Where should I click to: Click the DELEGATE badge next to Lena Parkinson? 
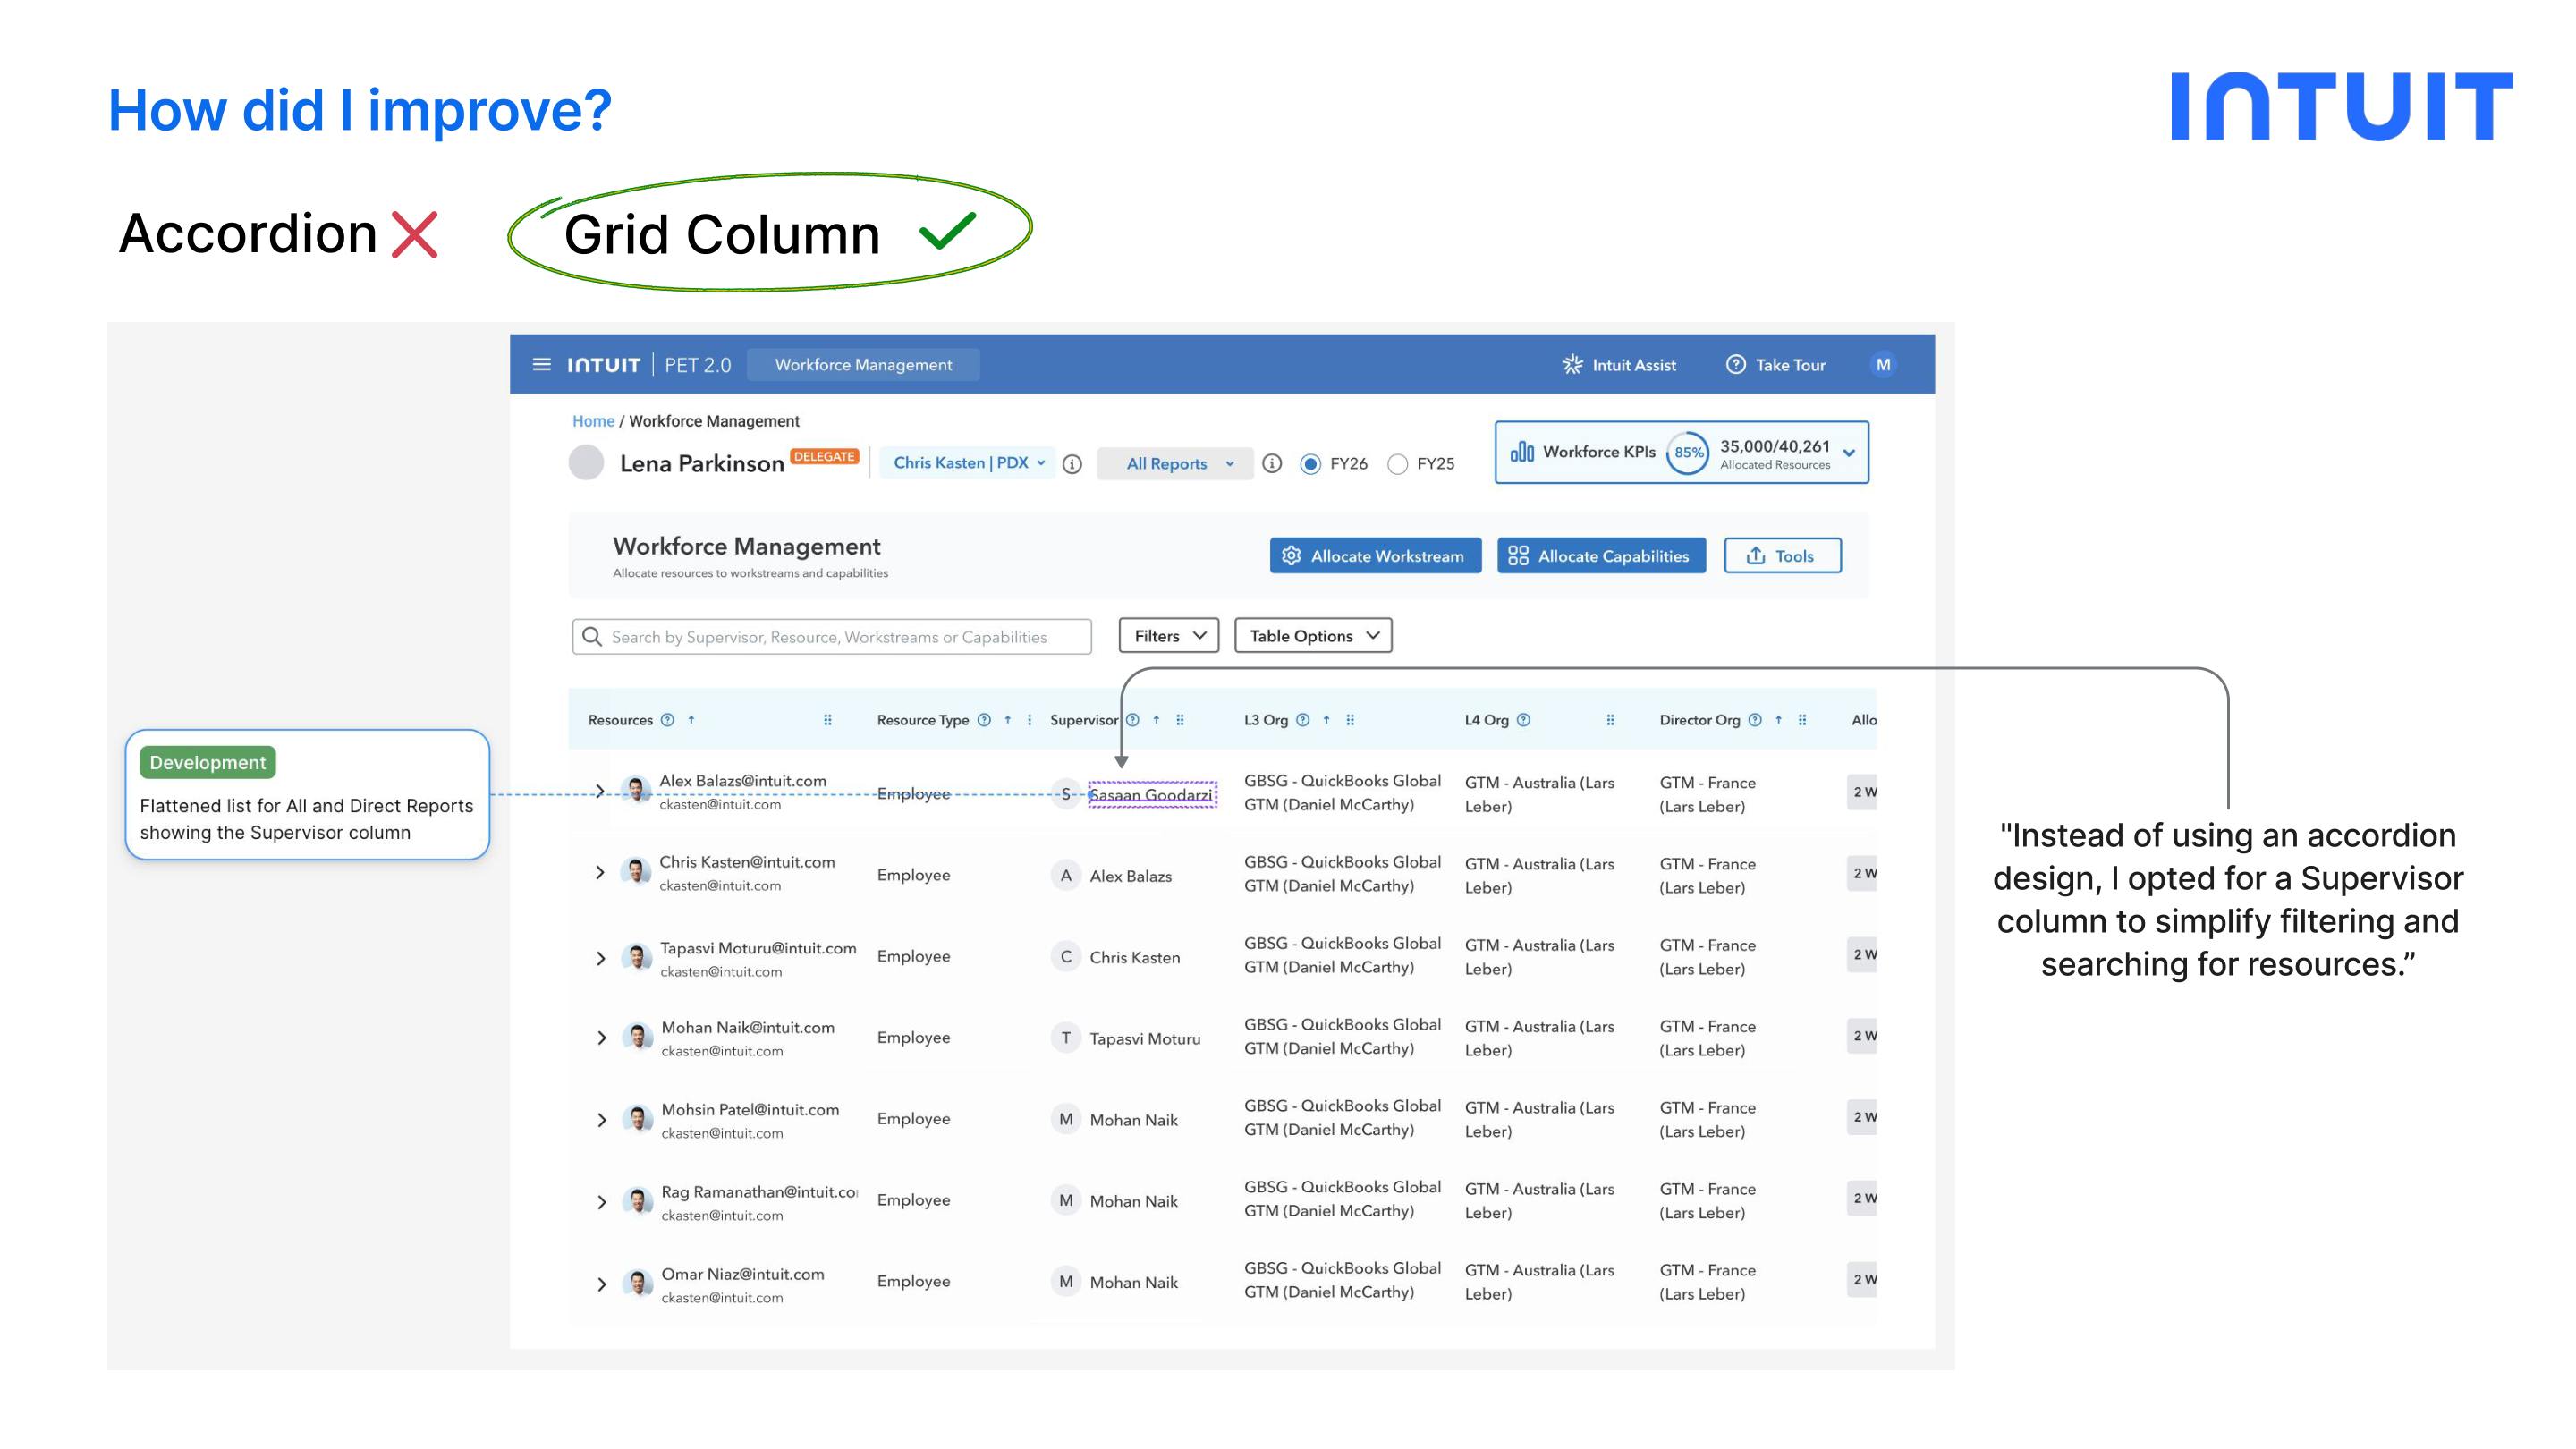824,456
